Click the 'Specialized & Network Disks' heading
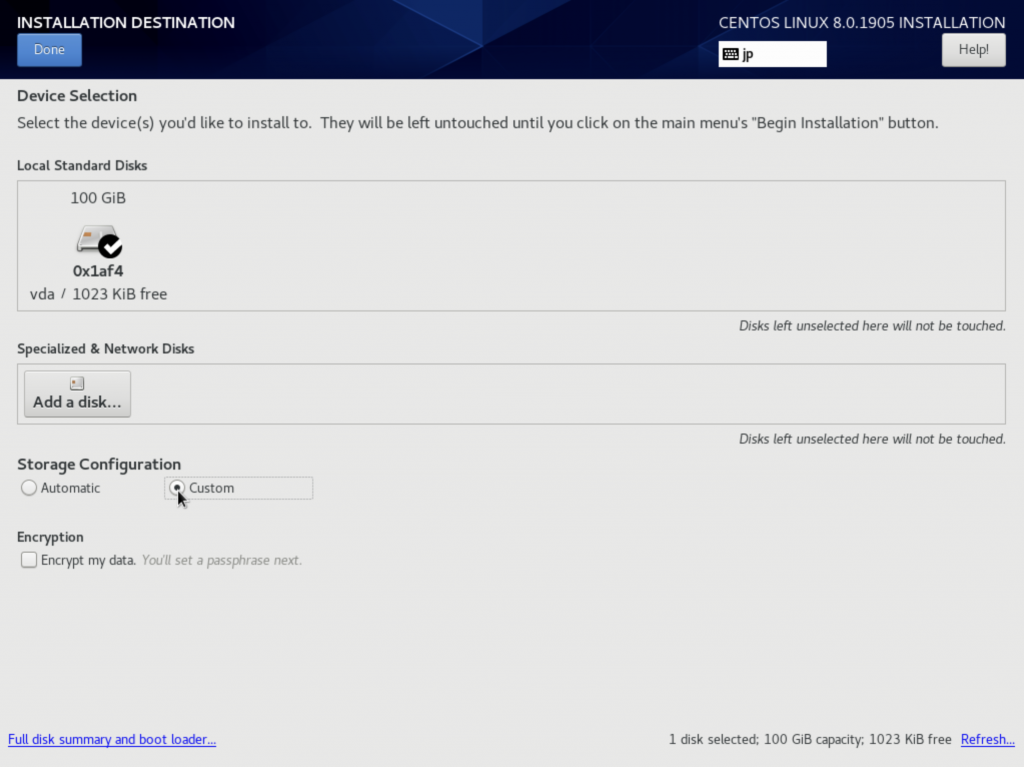The width and height of the screenshot is (1024, 767). [x=106, y=349]
